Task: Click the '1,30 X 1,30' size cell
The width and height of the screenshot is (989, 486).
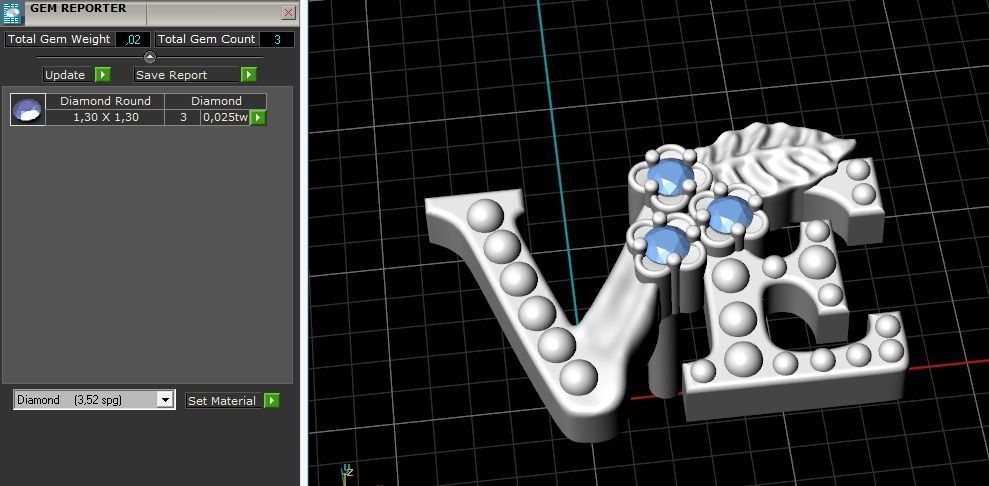Action: pos(105,117)
